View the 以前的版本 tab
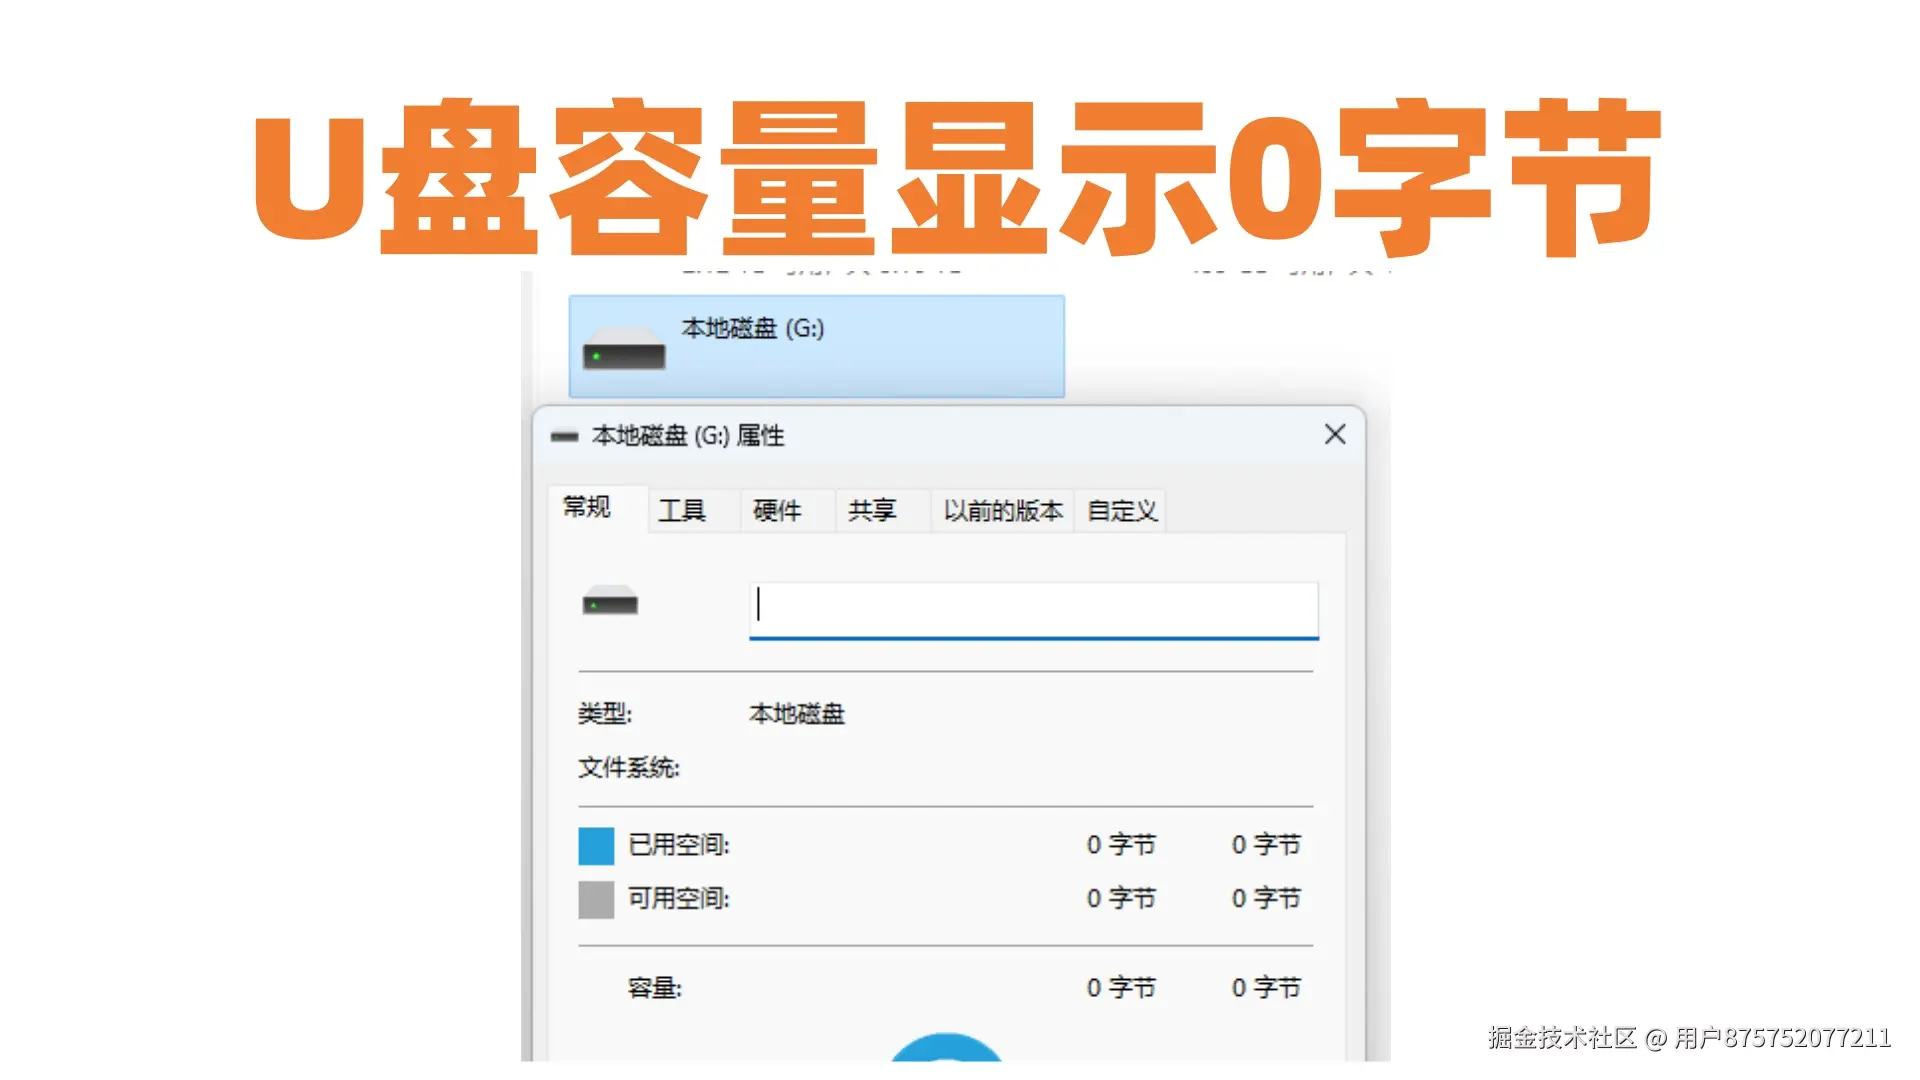 pyautogui.click(x=1002, y=510)
